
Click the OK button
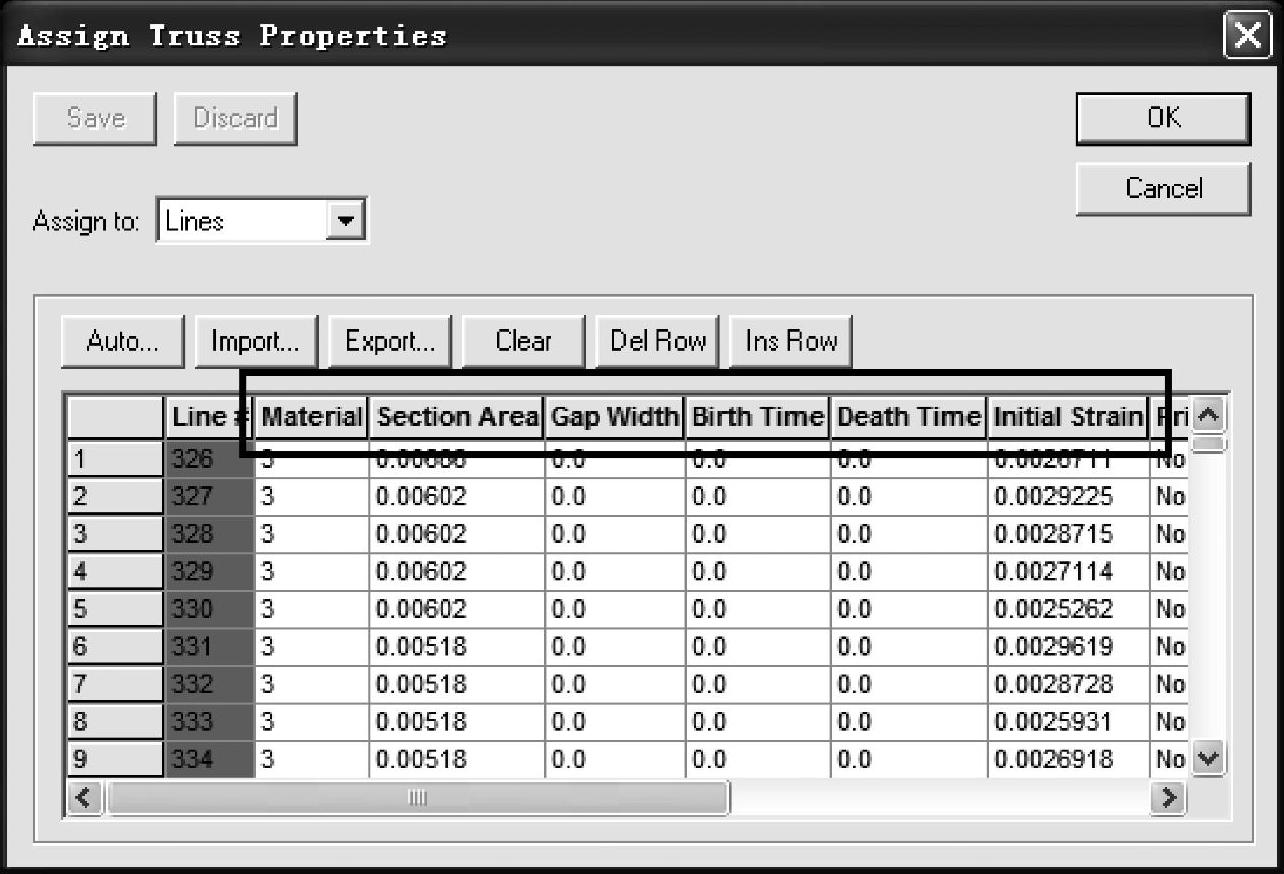(x=1163, y=119)
